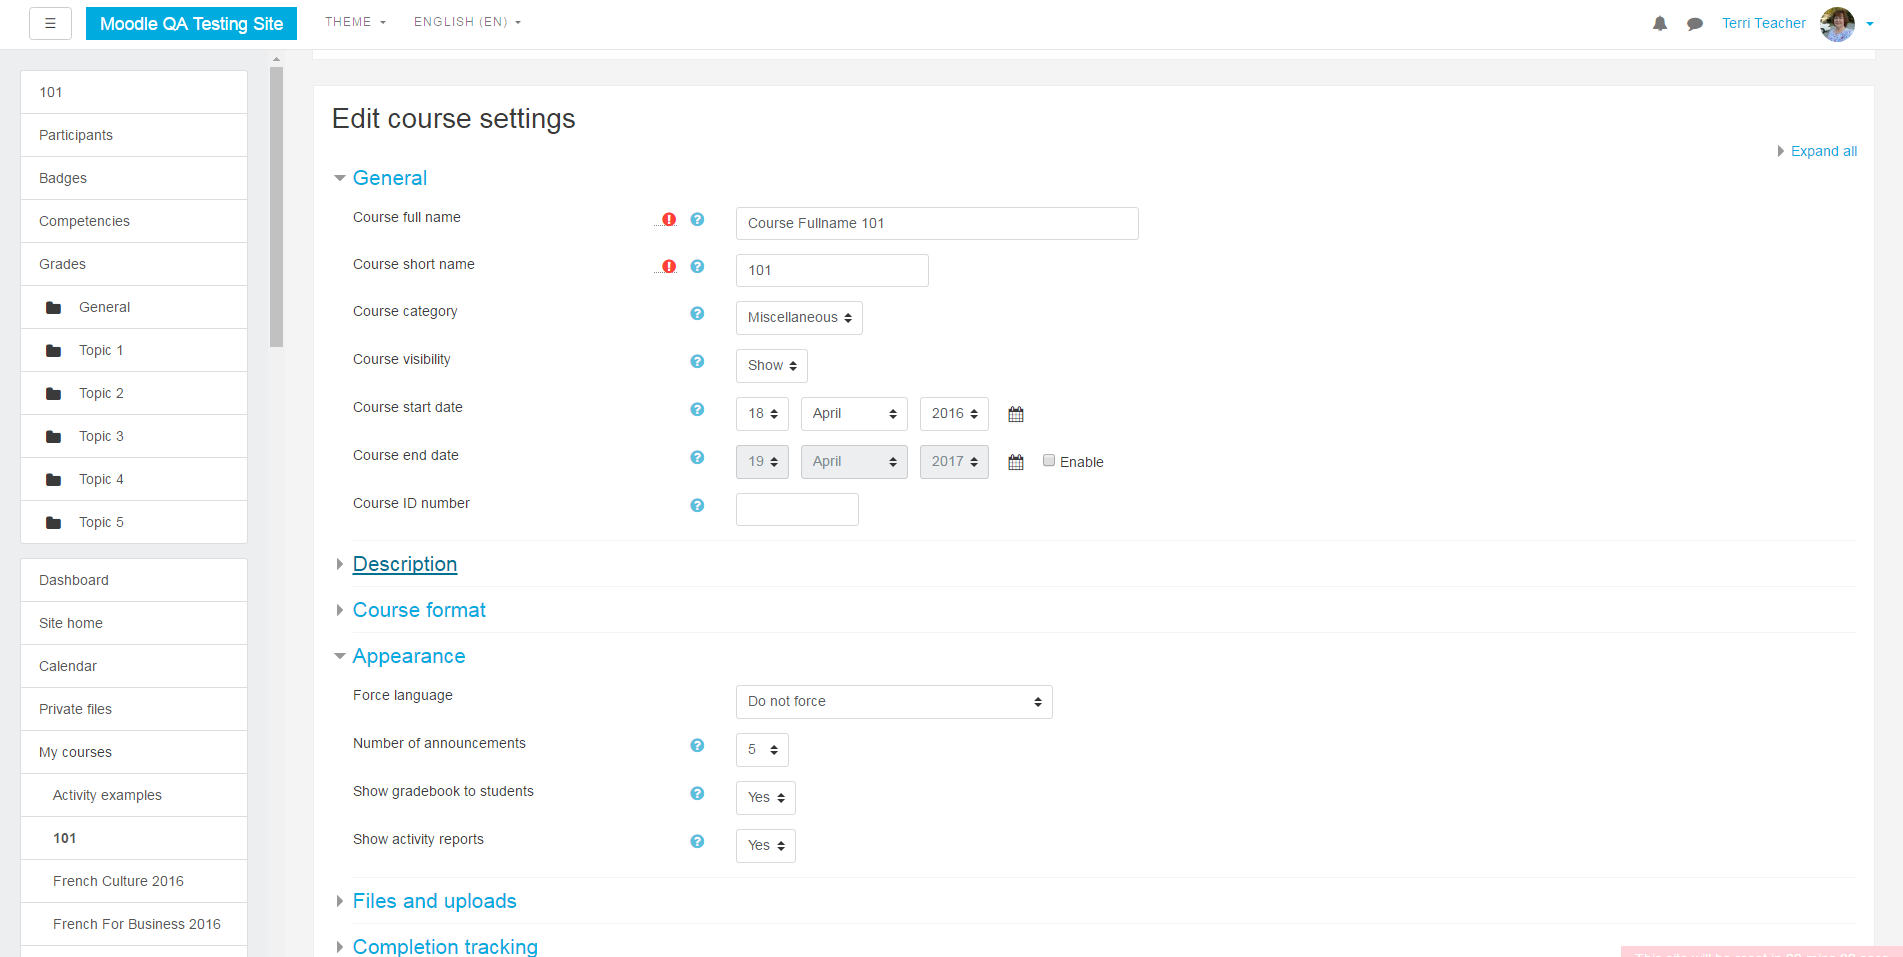Click Terri Teacher's profile avatar

1837,24
